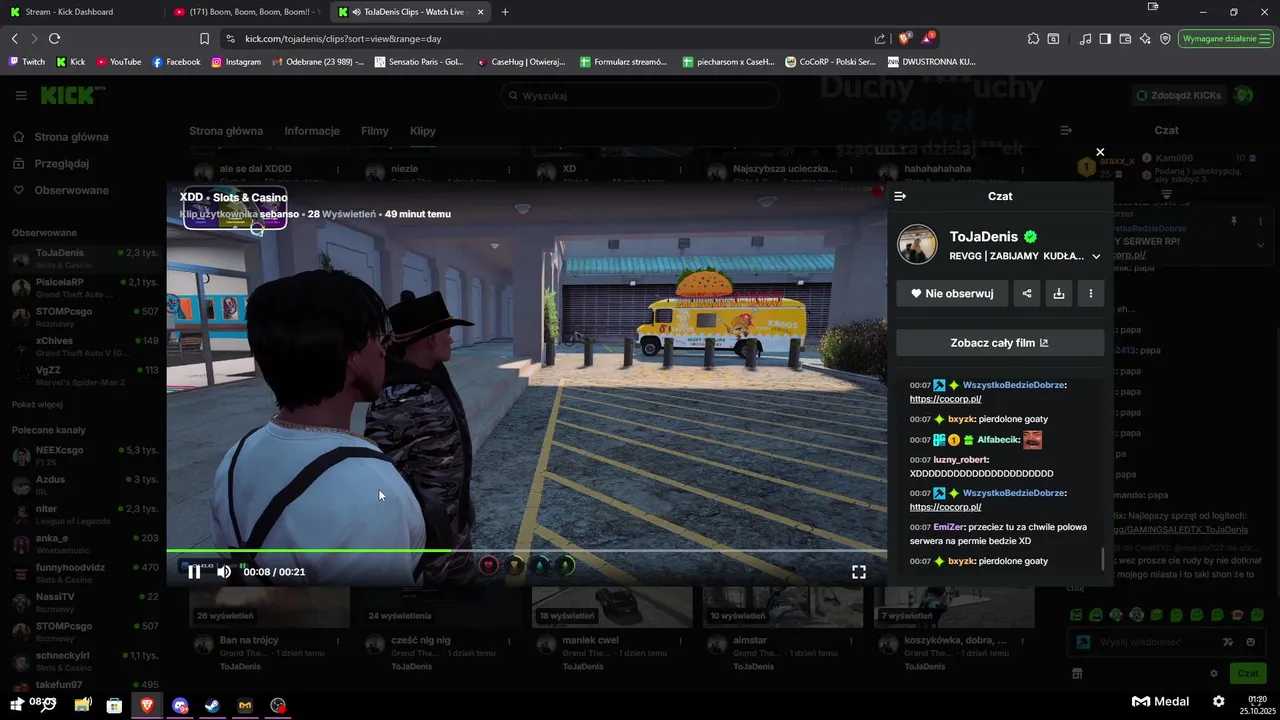Open OBS Studio taskbar icon
Screen dimensions: 1280x720
tap(278, 705)
